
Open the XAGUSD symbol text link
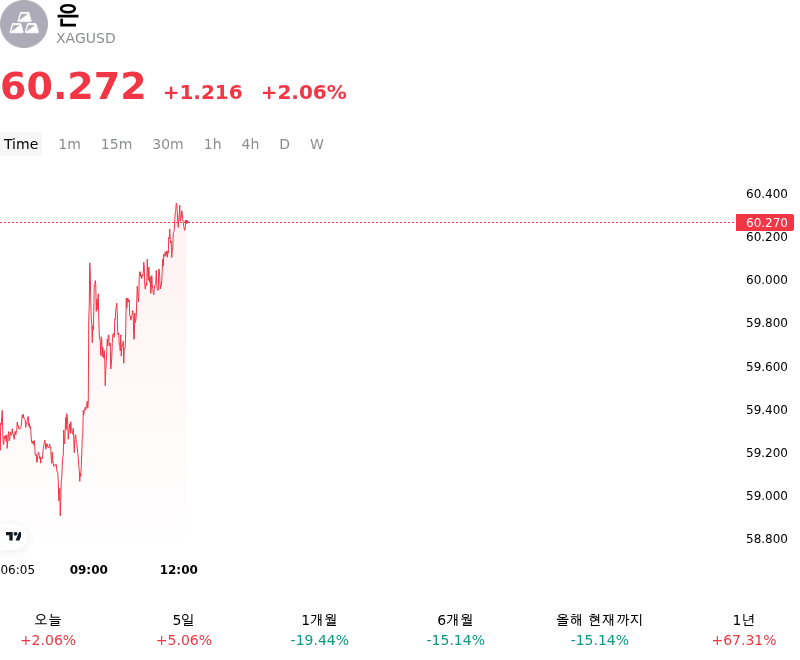[86, 38]
